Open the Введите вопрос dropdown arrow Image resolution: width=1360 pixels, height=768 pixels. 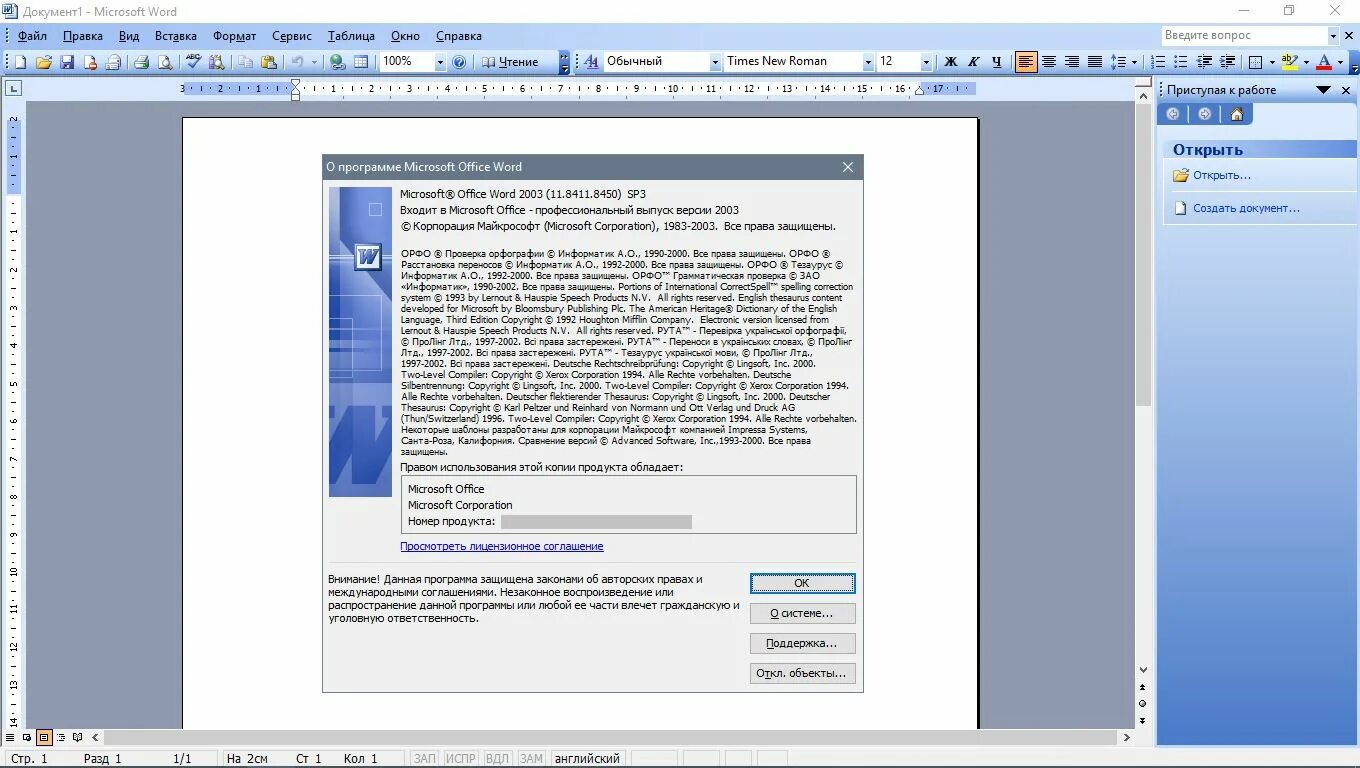(1333, 36)
